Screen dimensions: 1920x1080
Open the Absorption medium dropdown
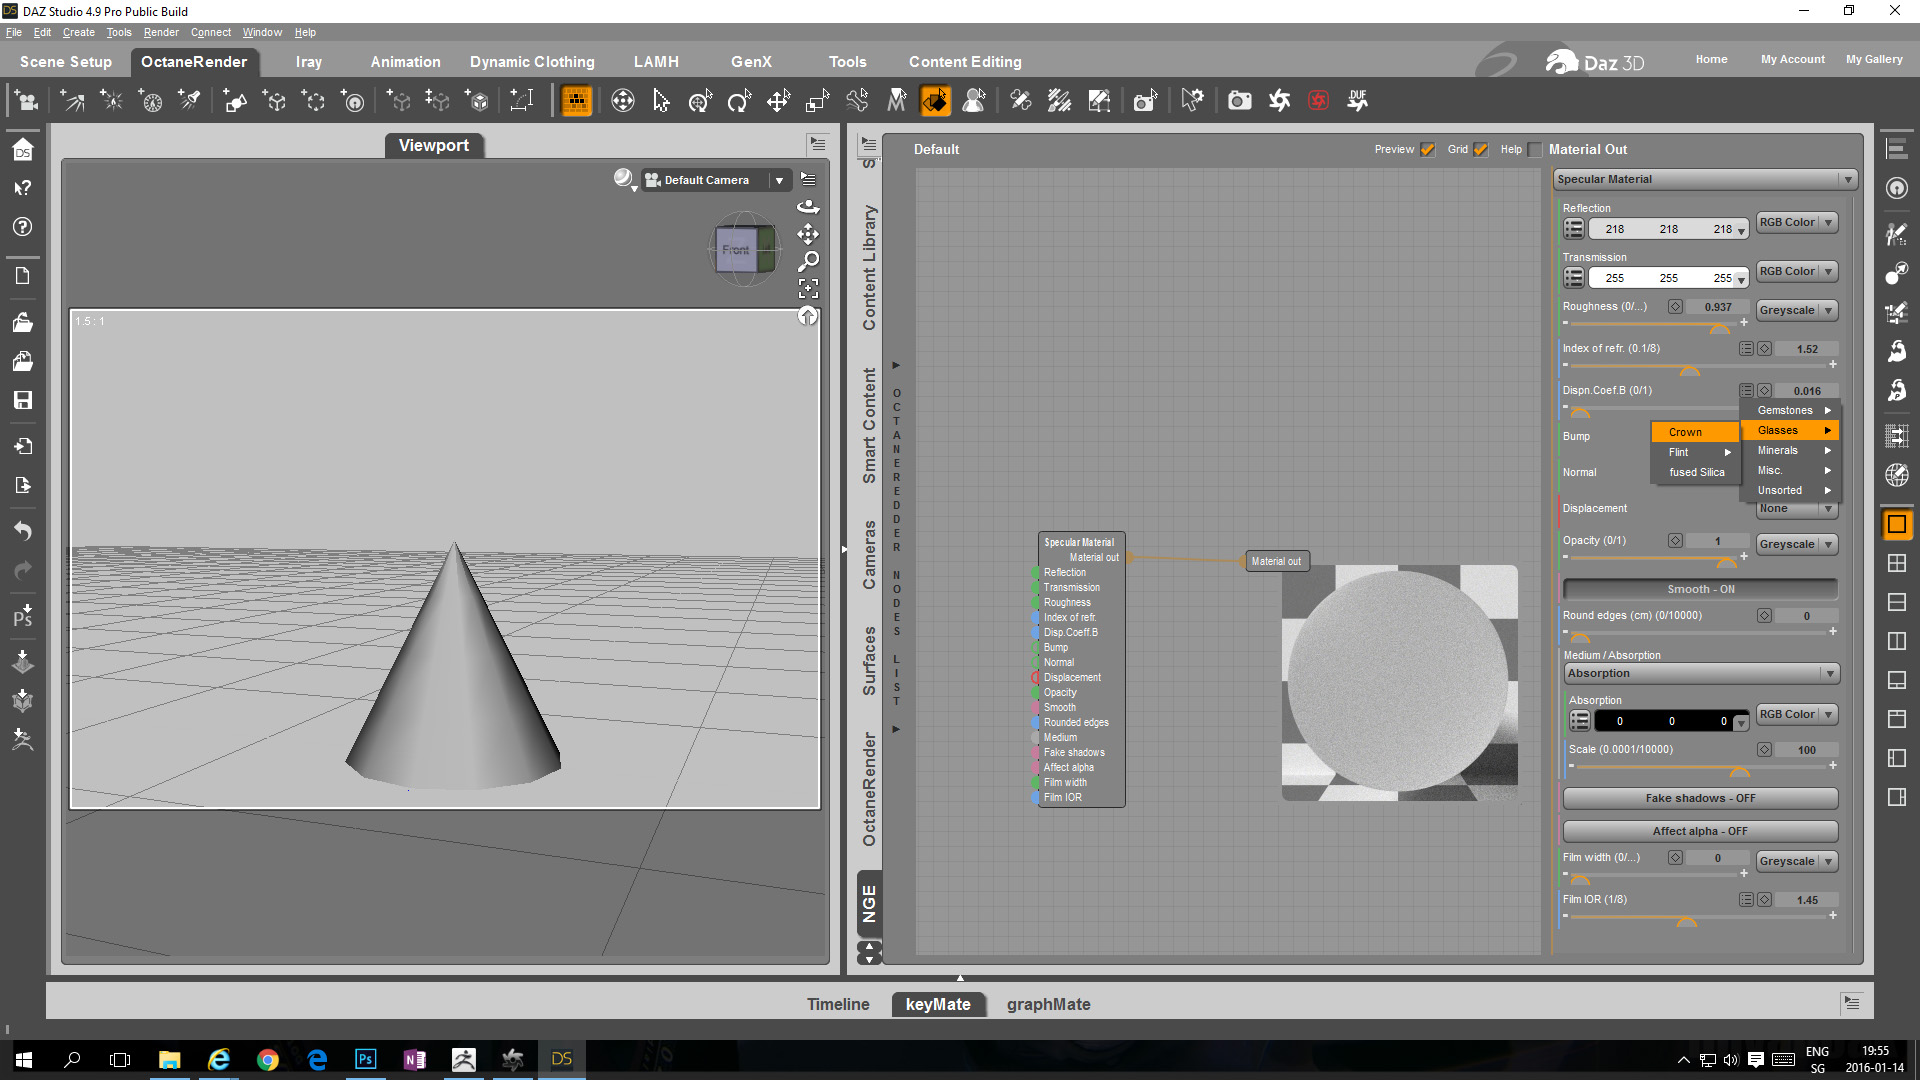(1700, 674)
